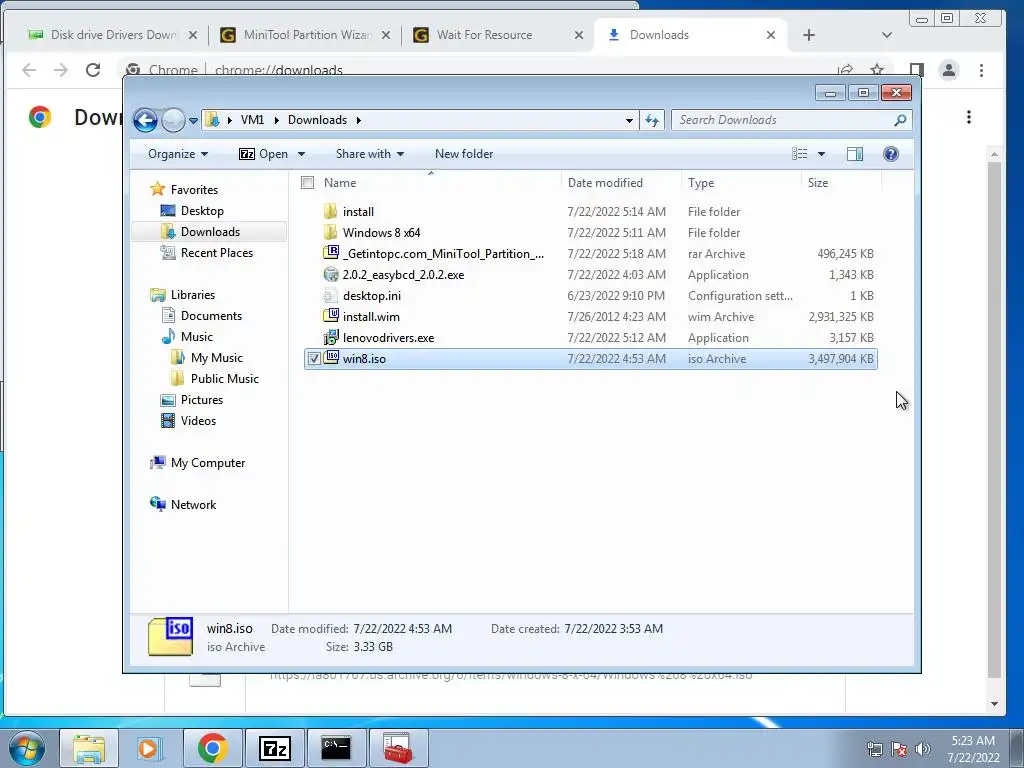Open the Chrome Downloads page more-actions menu

point(968,118)
